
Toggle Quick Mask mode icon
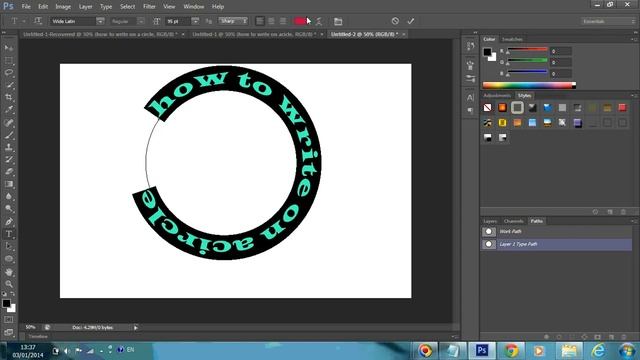[x=9, y=320]
